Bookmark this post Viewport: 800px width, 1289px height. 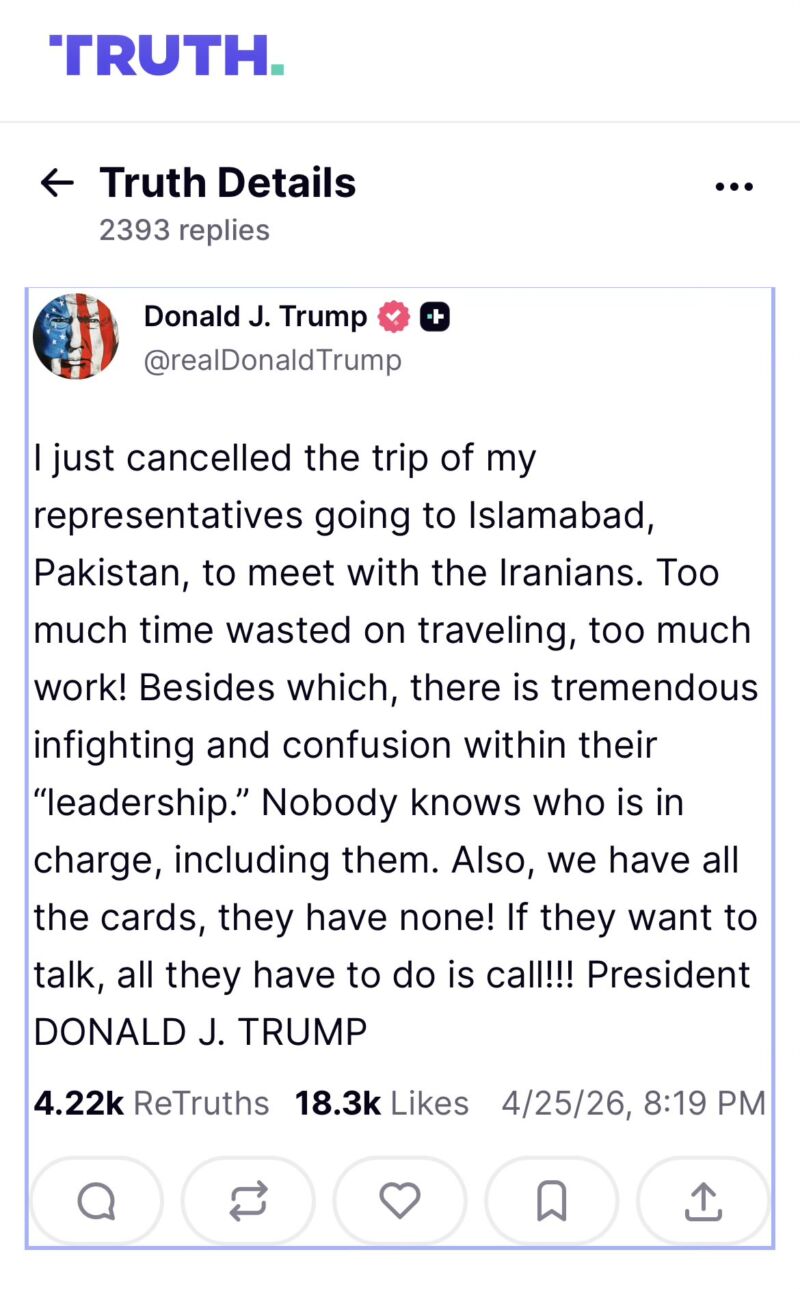click(551, 1201)
